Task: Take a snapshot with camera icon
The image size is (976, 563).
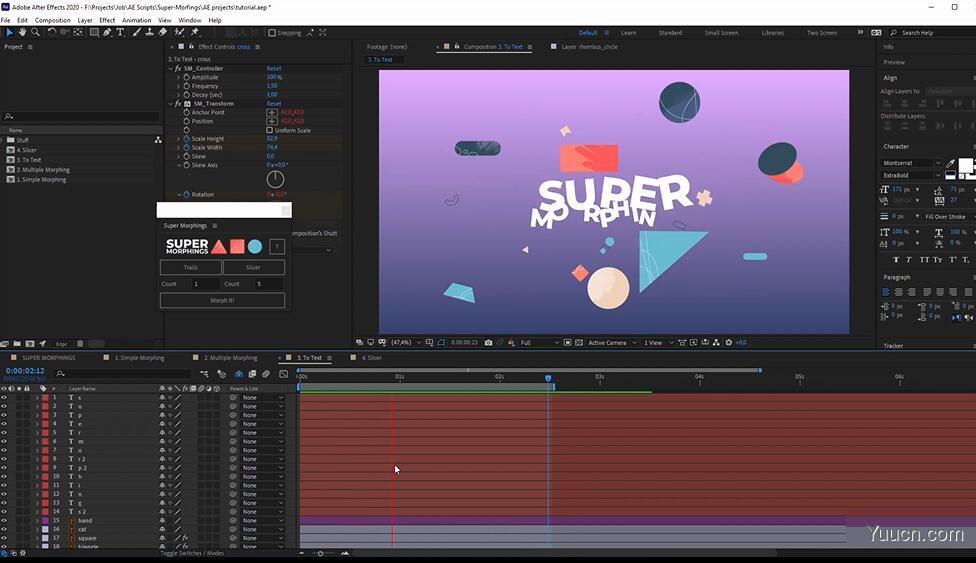Action: [x=489, y=343]
